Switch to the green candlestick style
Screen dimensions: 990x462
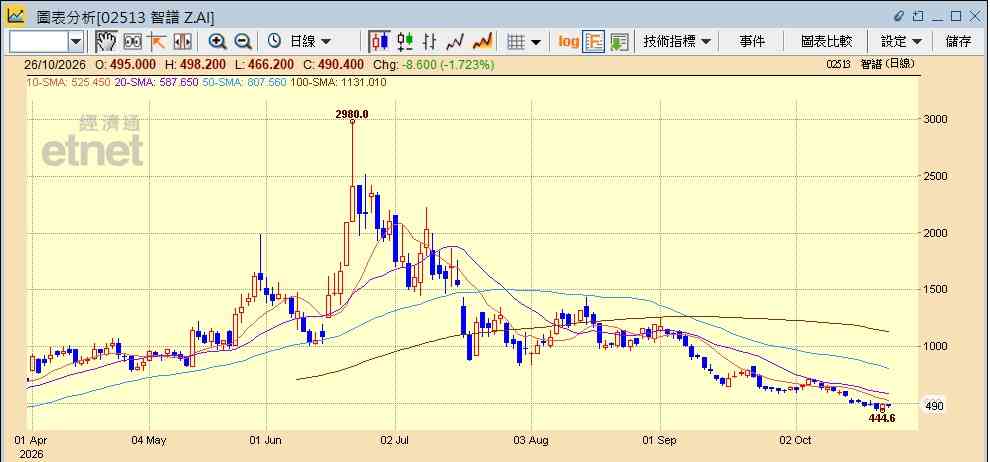click(405, 42)
